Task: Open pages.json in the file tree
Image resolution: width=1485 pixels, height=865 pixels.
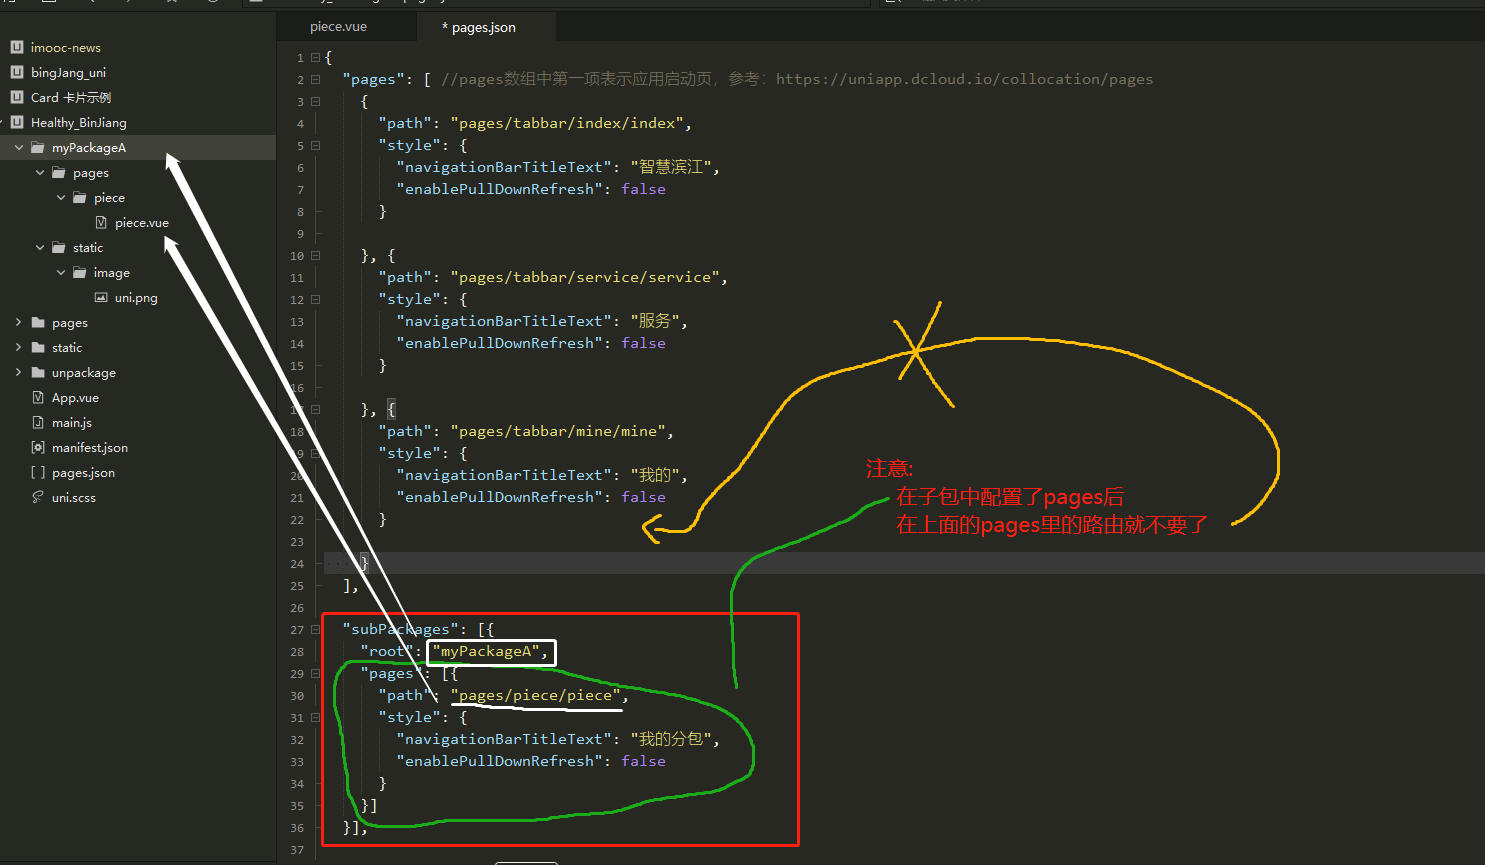Action: (83, 473)
